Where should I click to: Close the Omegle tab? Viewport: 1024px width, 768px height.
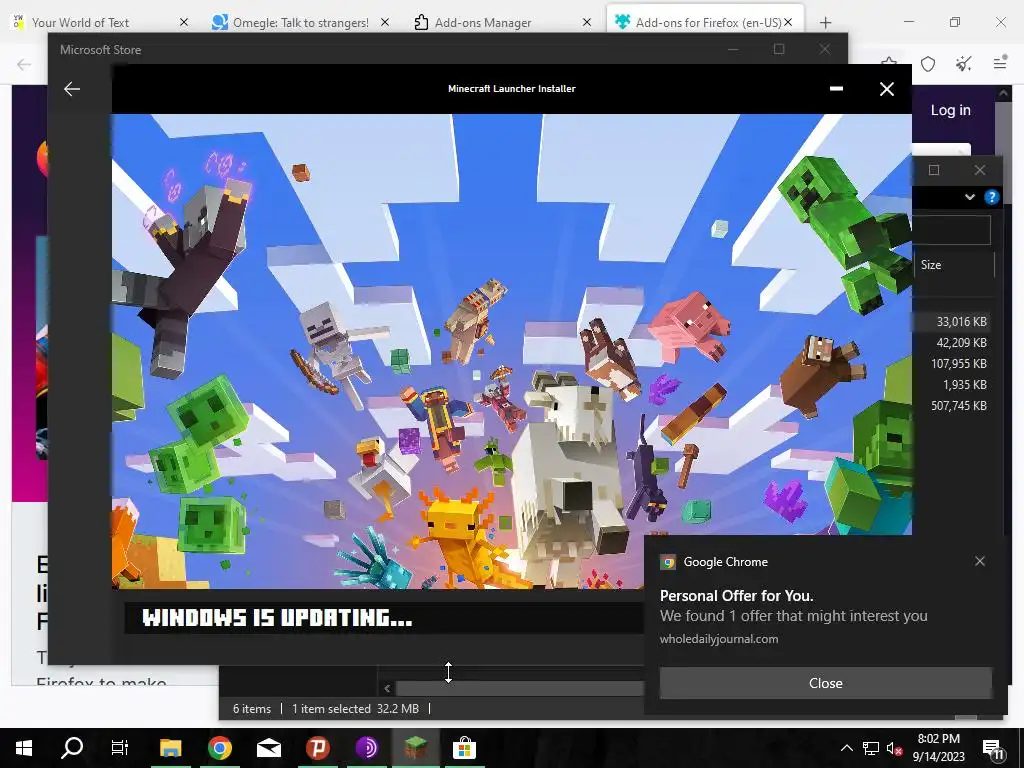[385, 22]
